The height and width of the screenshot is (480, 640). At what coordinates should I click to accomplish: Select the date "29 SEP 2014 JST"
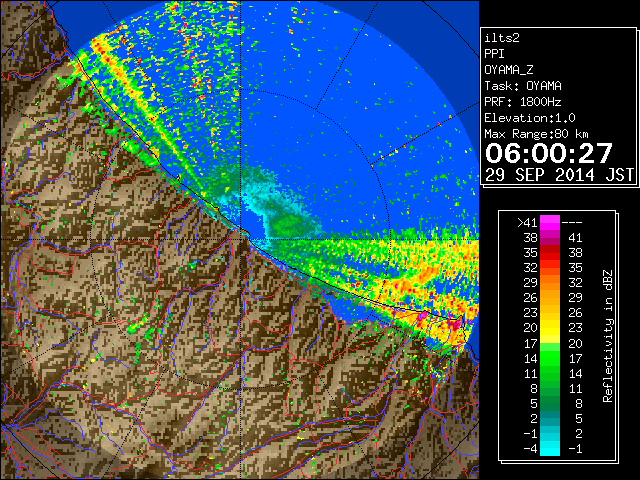pos(560,175)
